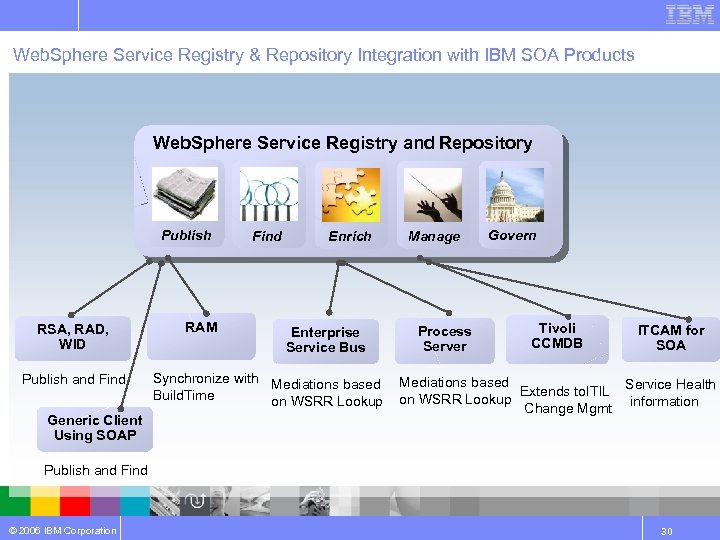Click the '© 2006 IBM Corporation' footer text
Viewport: 720px width, 540px height.
point(62,530)
